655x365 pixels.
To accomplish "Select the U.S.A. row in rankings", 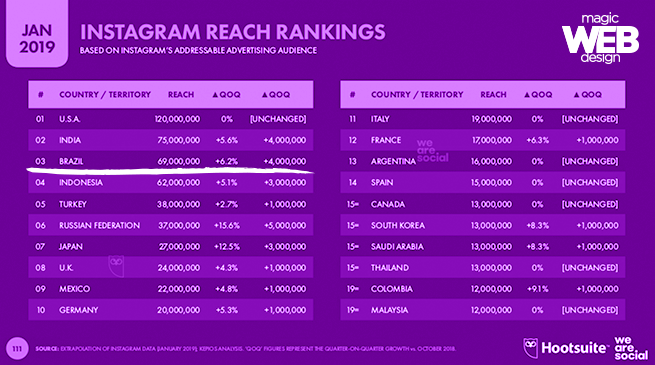I will (170, 119).
